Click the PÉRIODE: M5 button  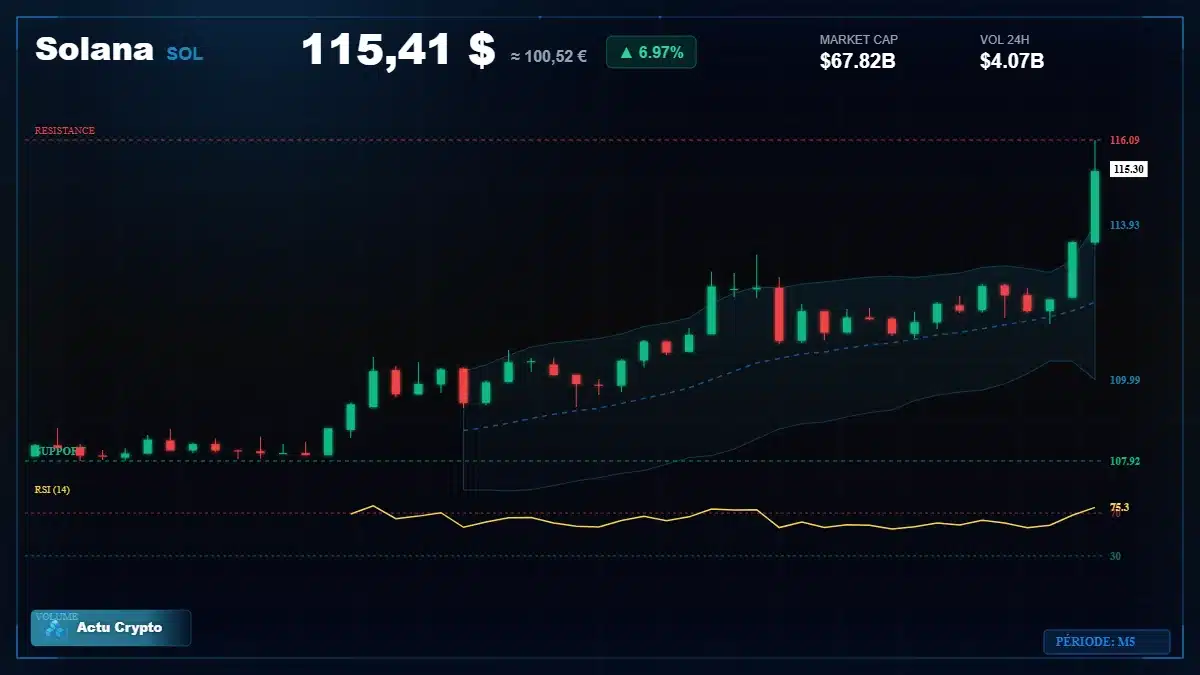click(1106, 641)
